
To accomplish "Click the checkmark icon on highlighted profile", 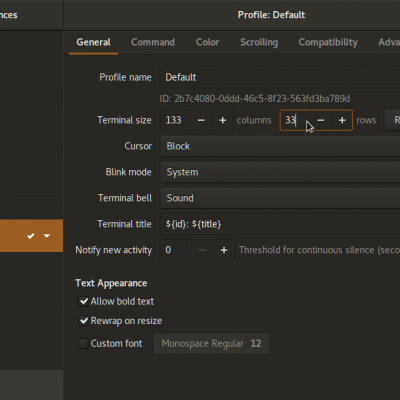I will coord(31,236).
